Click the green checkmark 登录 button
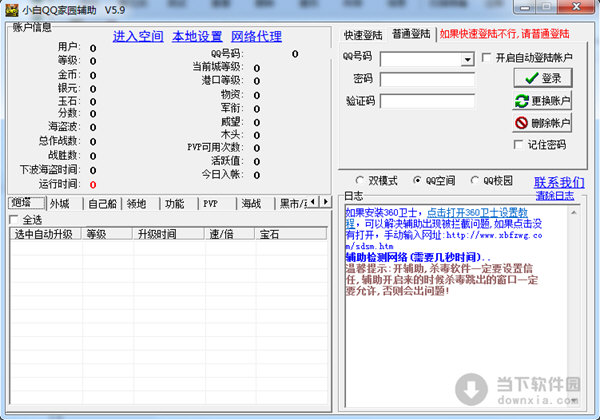Viewport: 600px width, 420px height. click(543, 78)
